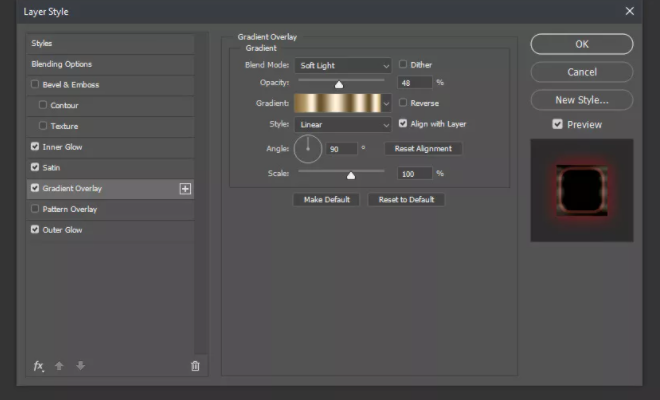
Task: Select the Styles section
Action: 110,43
